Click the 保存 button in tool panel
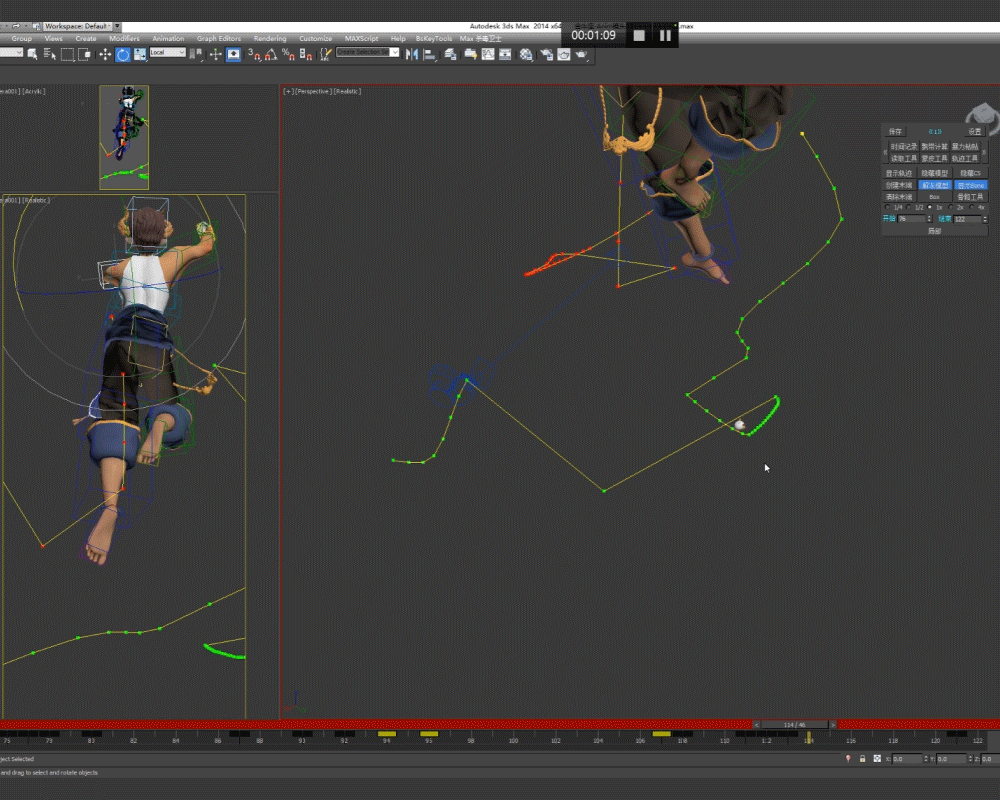Viewport: 1000px width, 800px height. (896, 131)
